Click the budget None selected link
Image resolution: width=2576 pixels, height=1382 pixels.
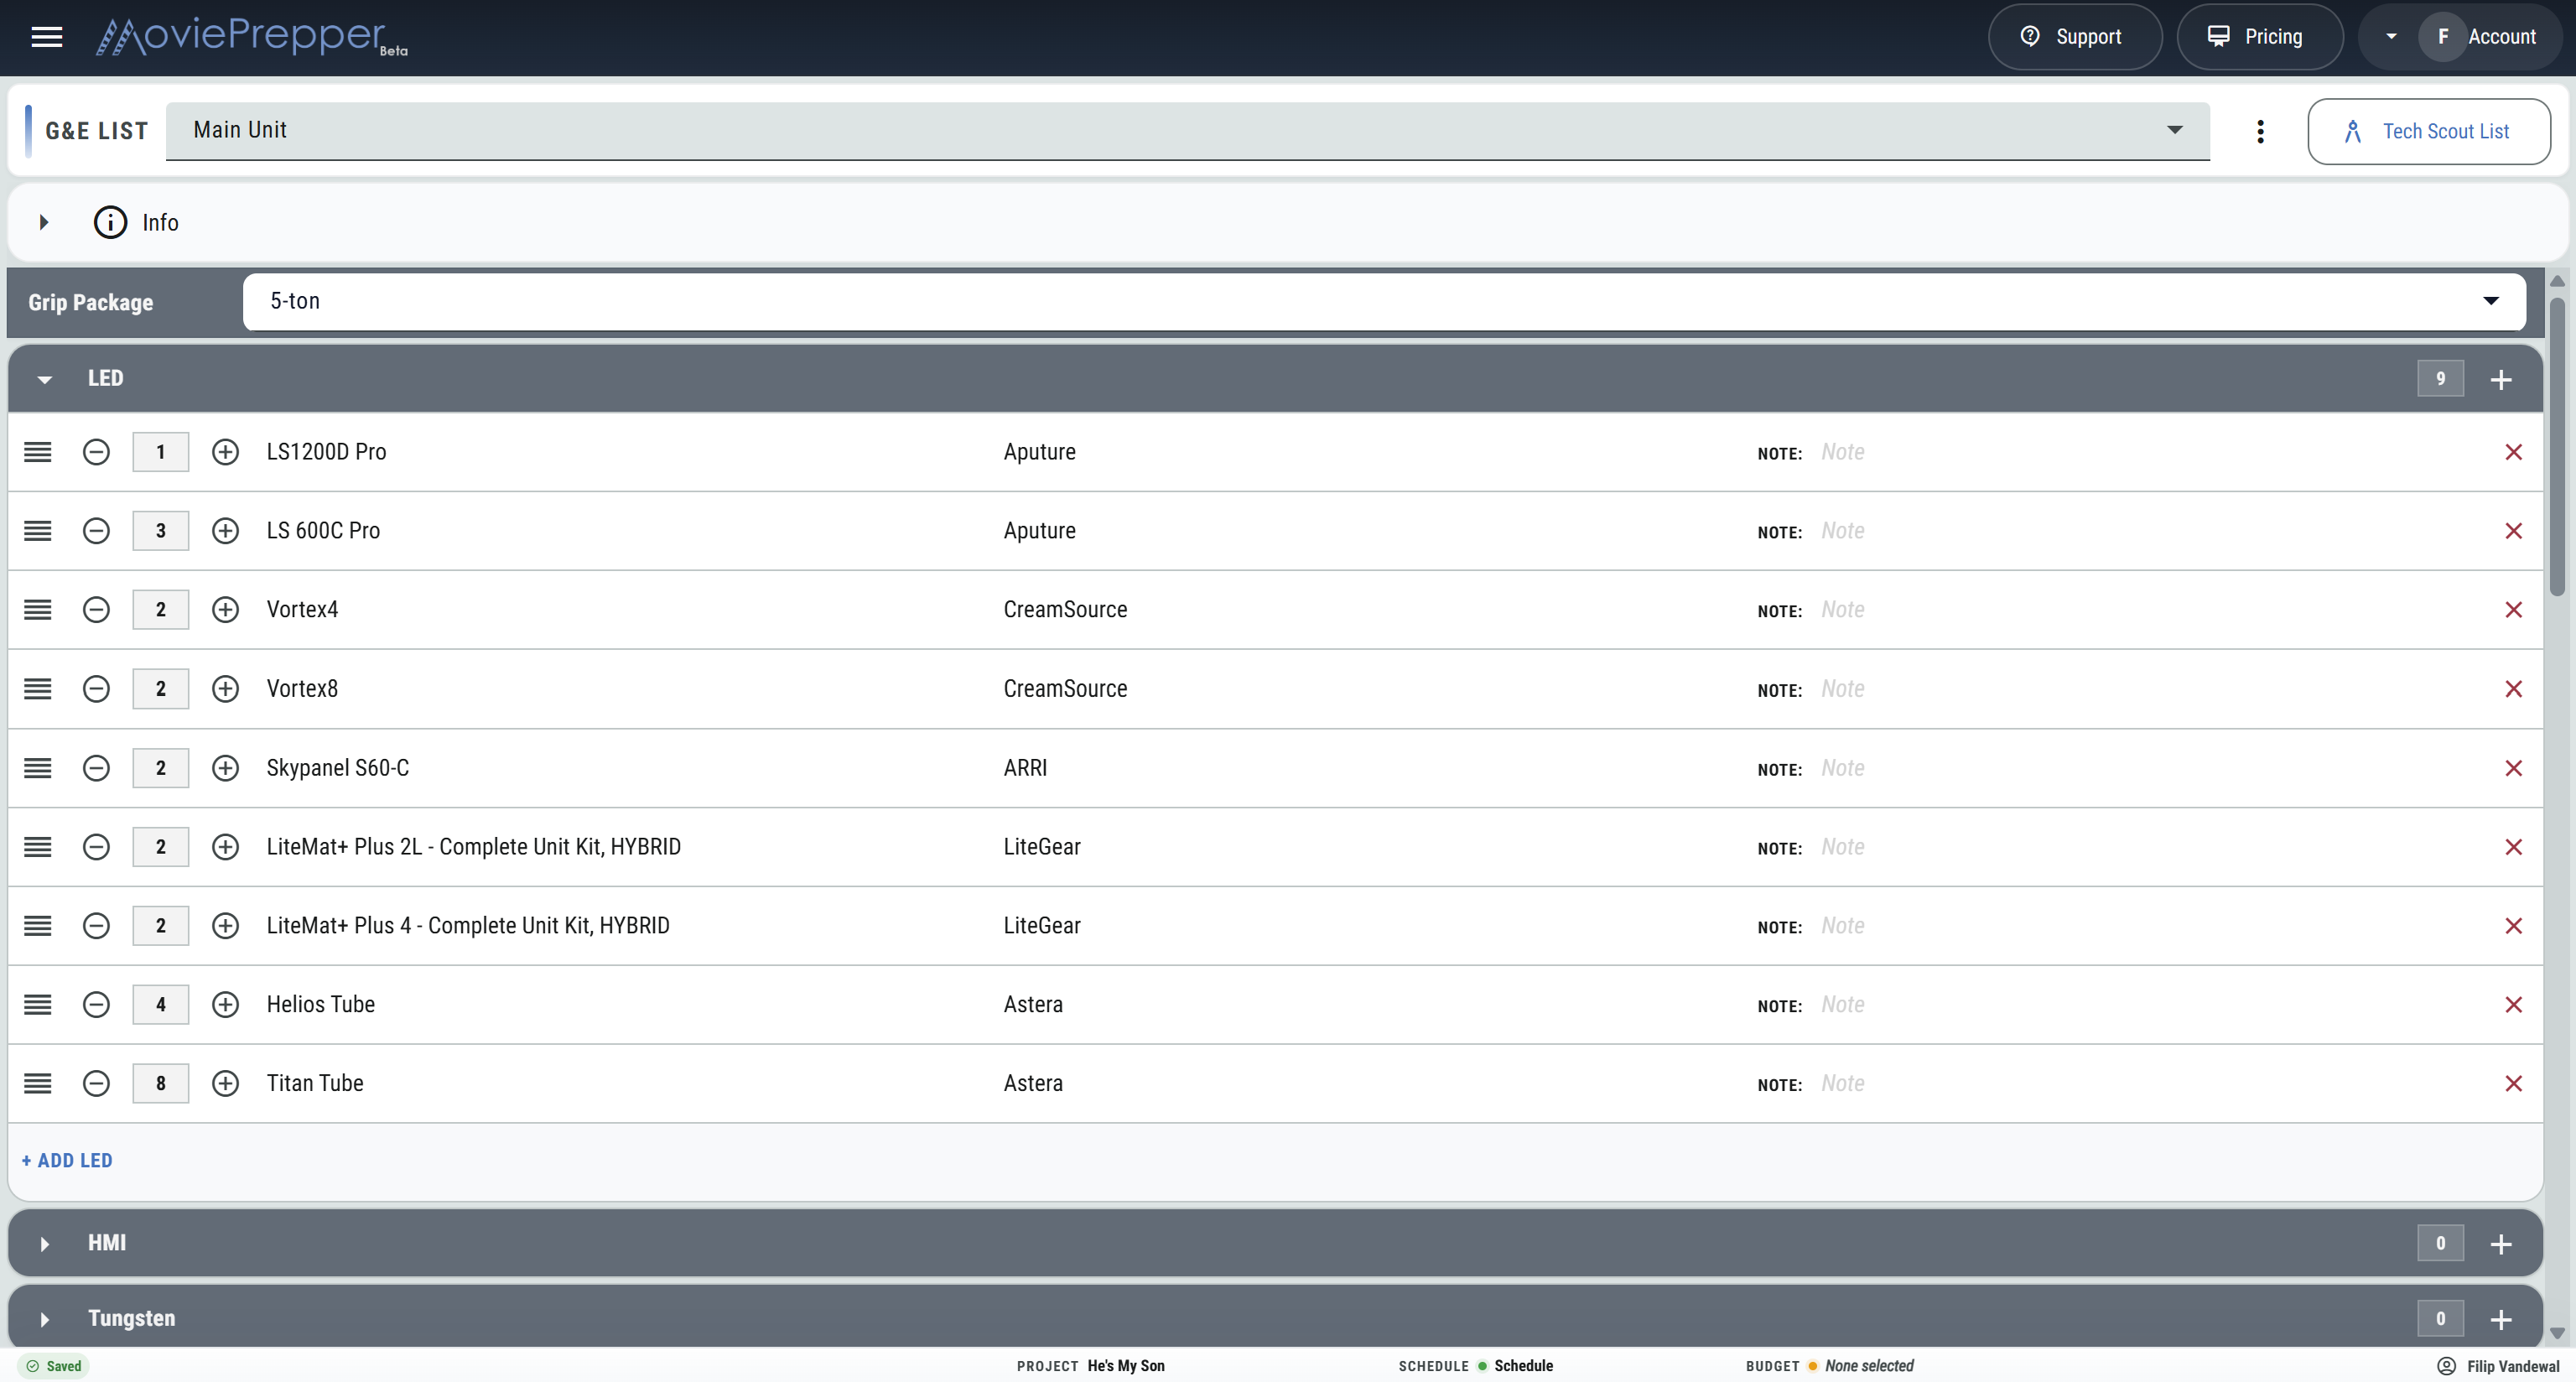(1869, 1366)
